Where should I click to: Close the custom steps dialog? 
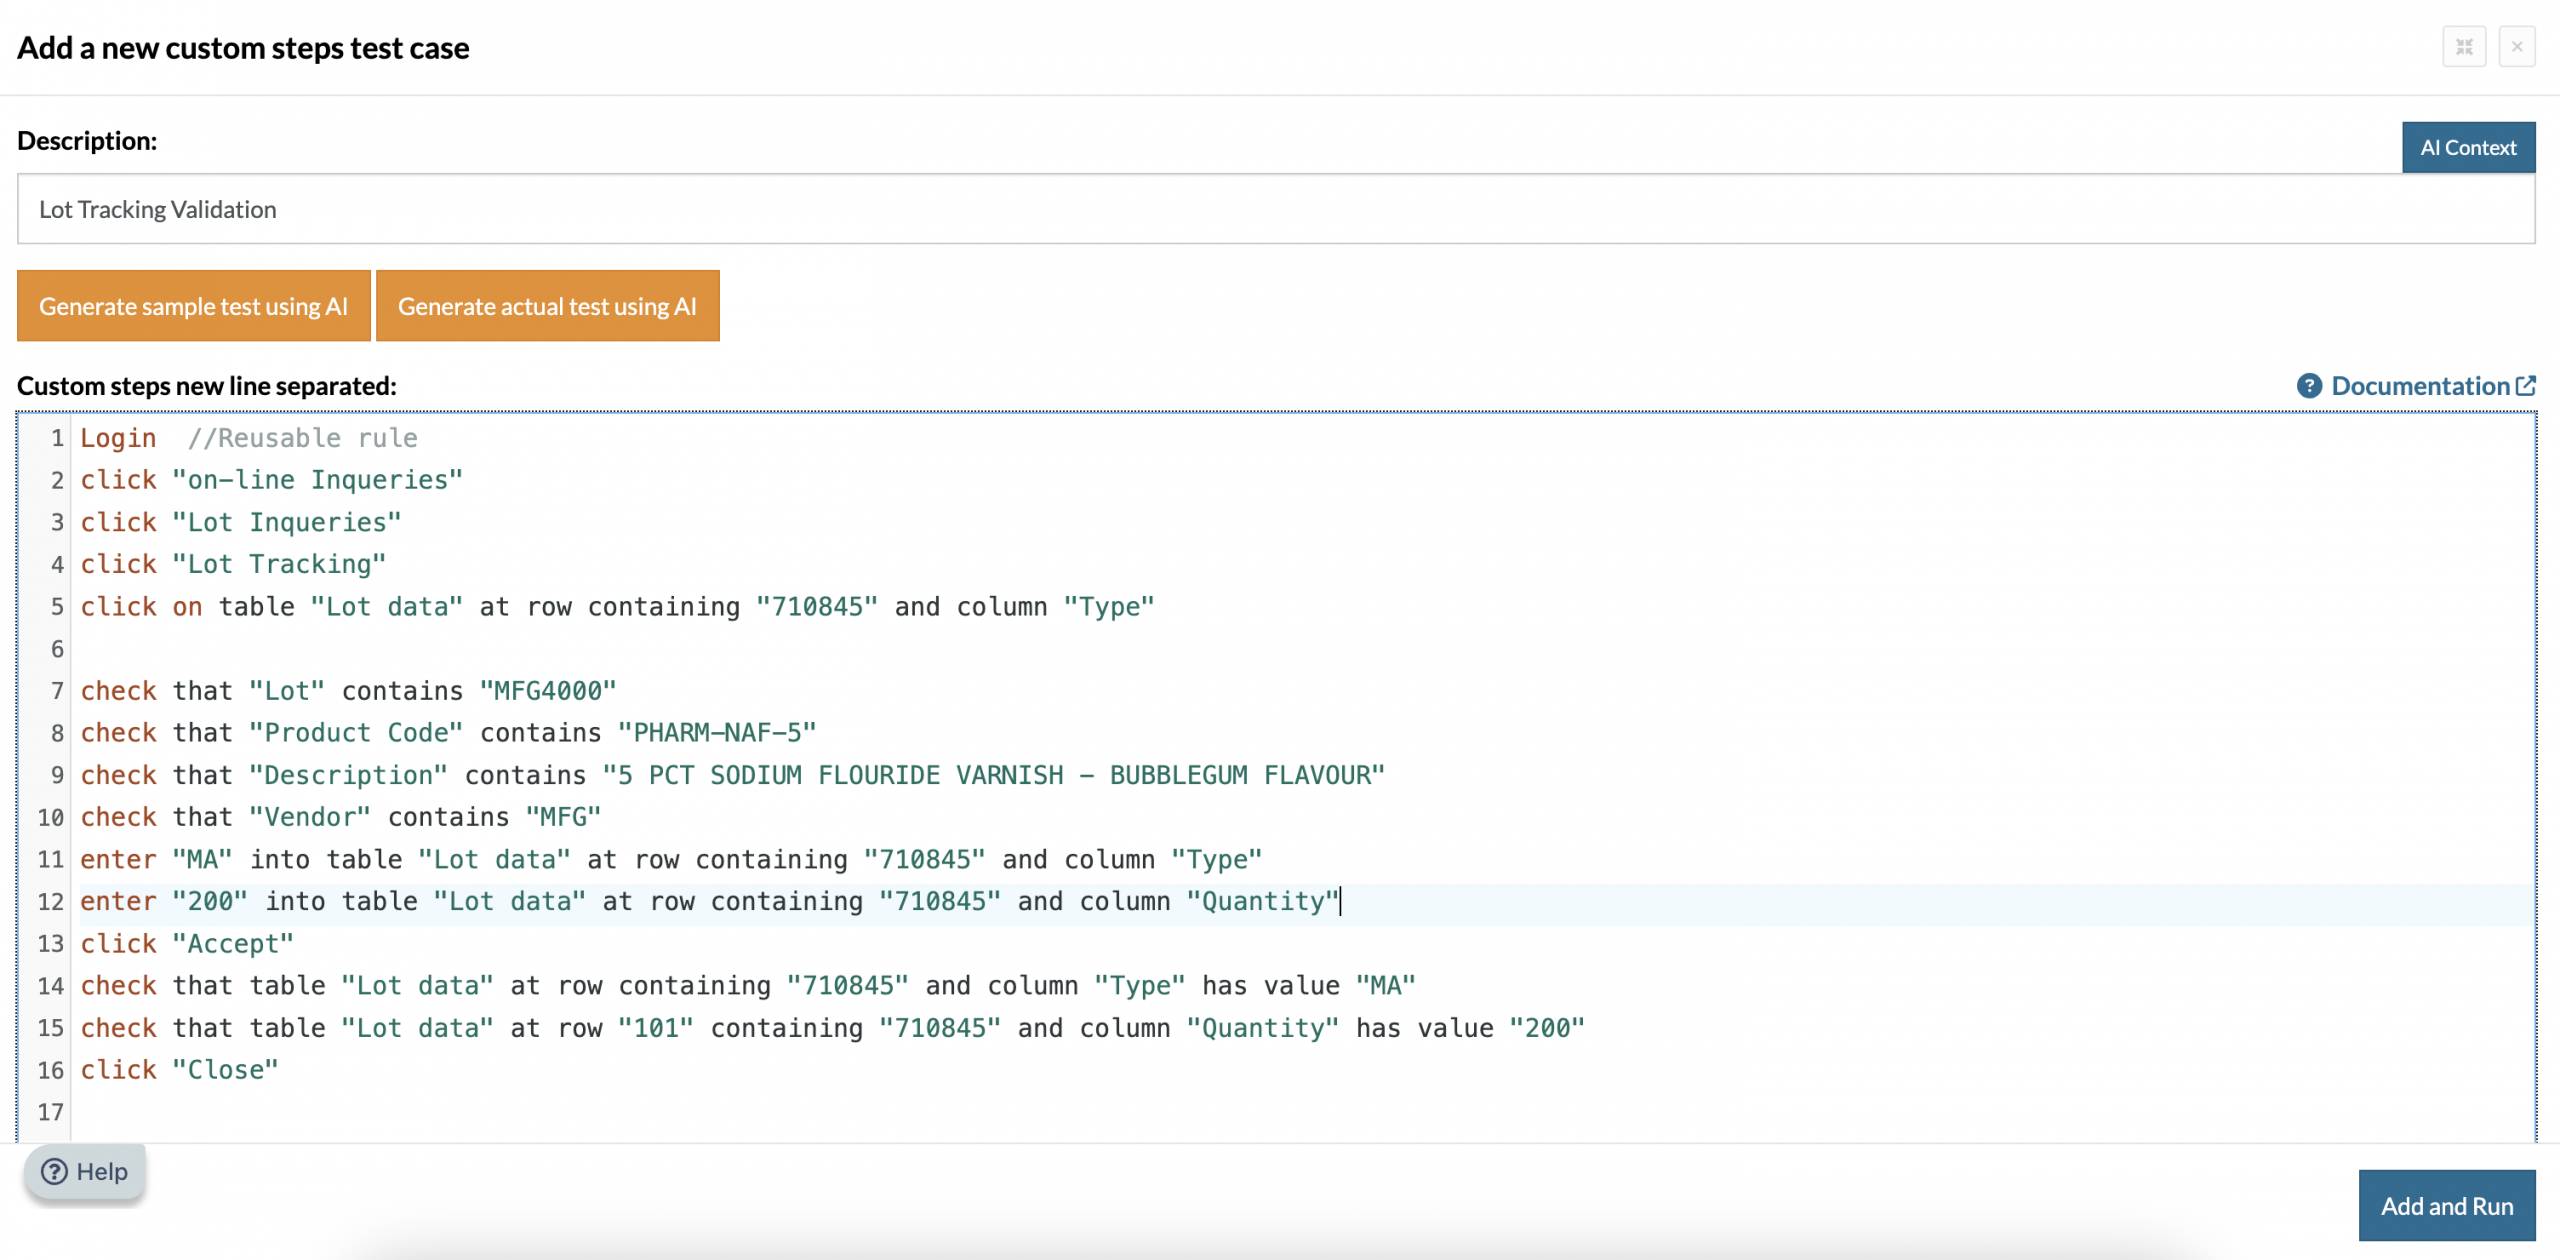2517,47
